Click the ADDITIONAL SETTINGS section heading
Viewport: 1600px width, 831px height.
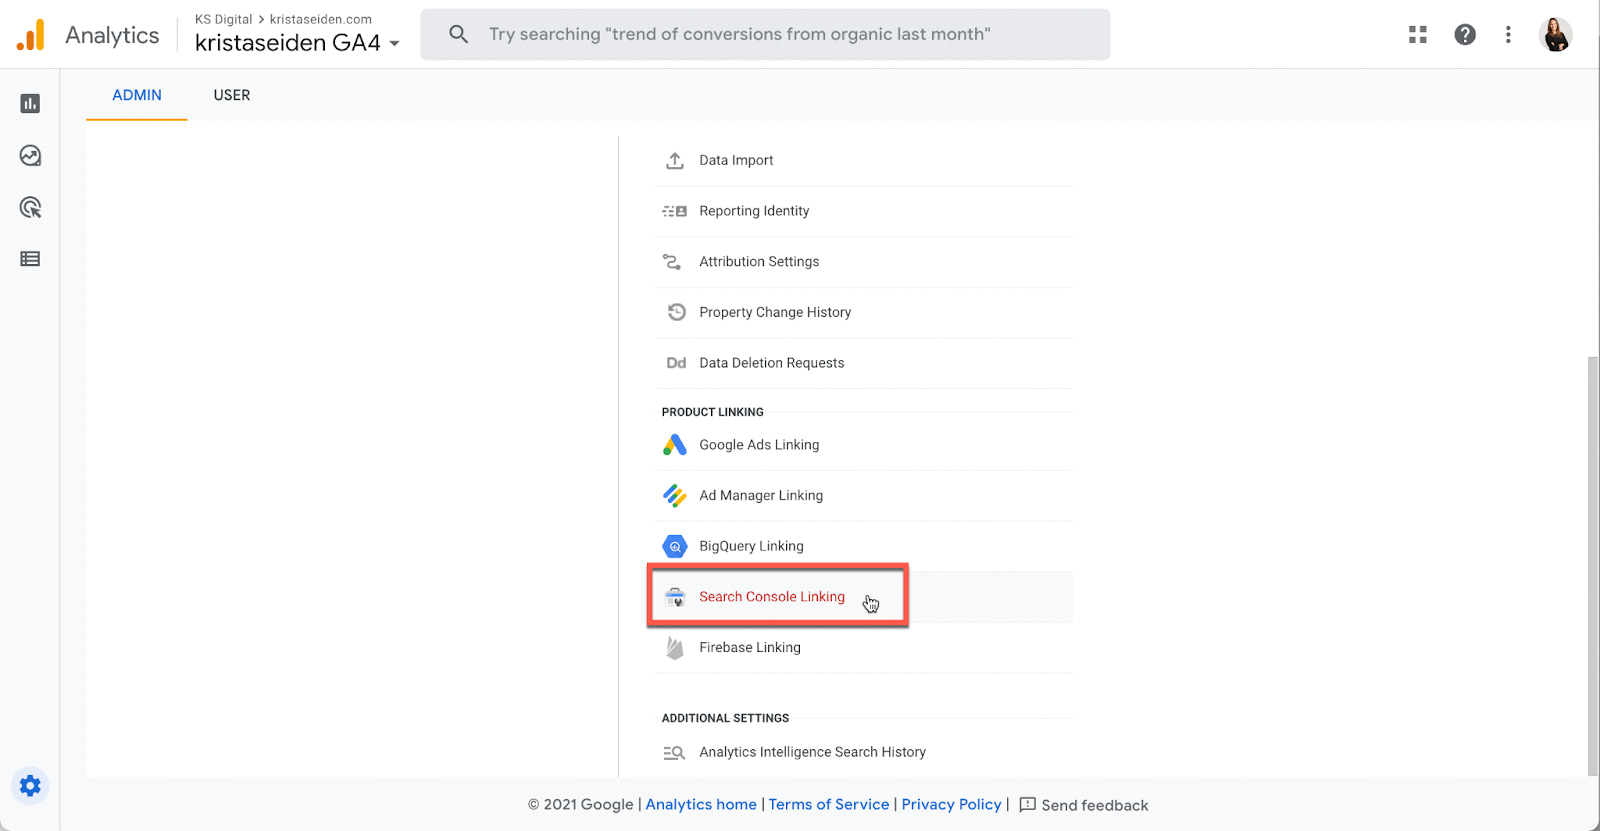coord(726,718)
